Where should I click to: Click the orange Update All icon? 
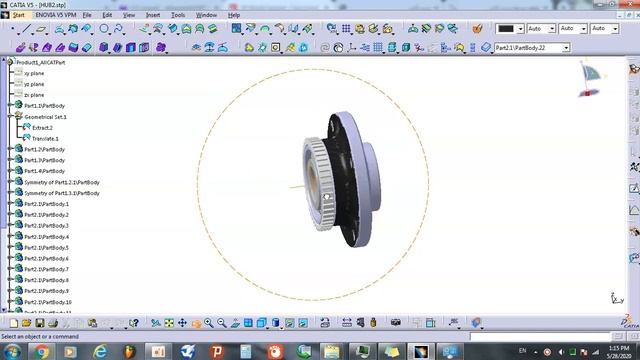(x=477, y=29)
